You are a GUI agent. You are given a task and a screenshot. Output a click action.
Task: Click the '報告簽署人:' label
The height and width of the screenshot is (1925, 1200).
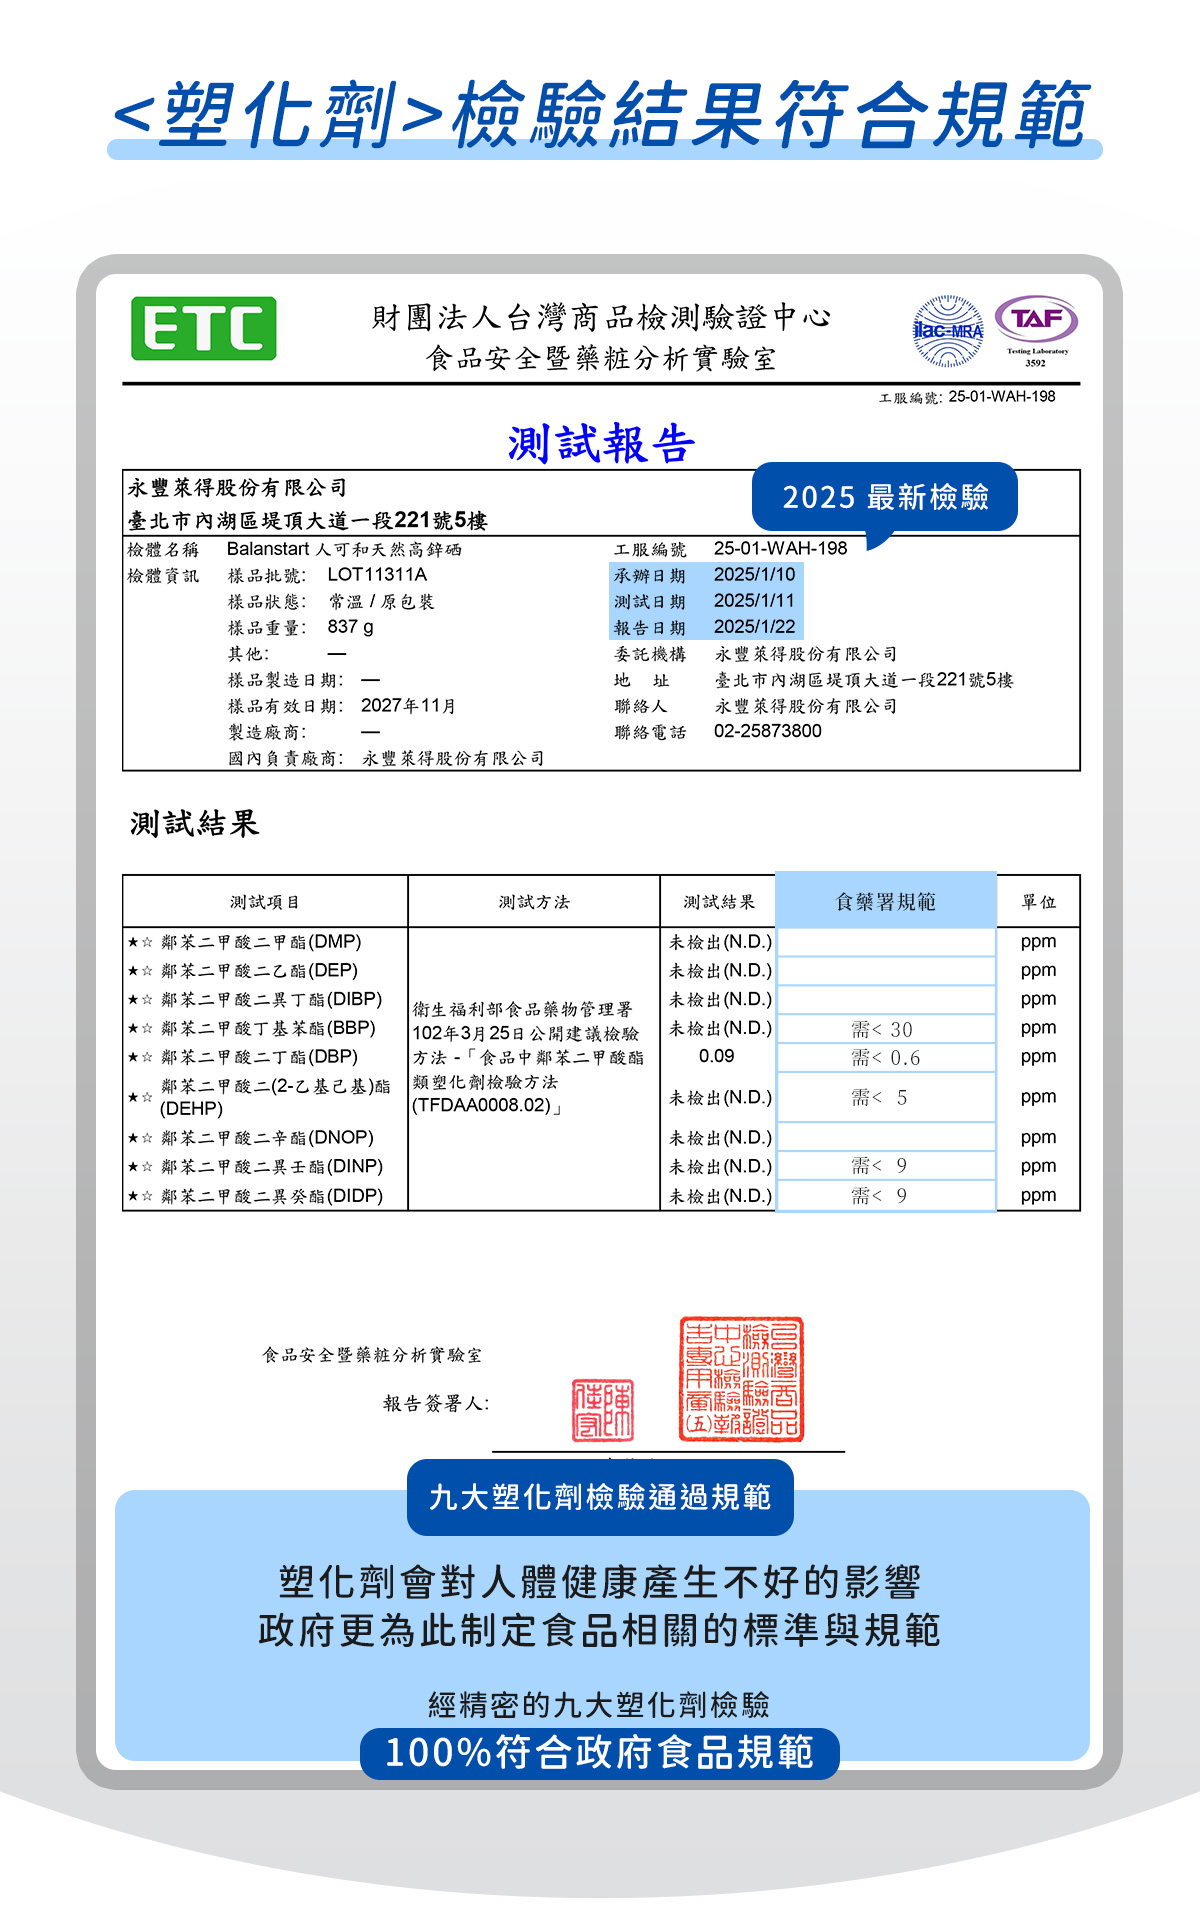coord(437,1404)
